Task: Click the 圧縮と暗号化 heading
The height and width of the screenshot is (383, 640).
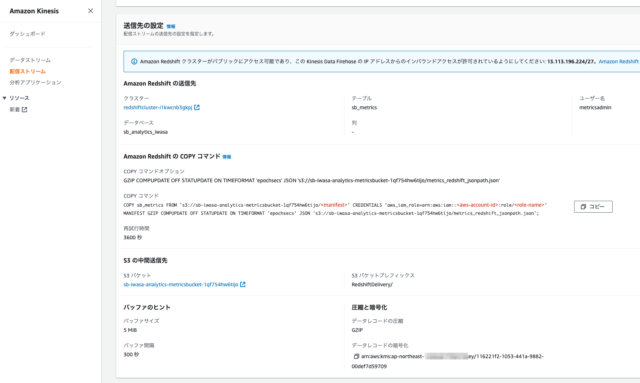Action: 369,307
